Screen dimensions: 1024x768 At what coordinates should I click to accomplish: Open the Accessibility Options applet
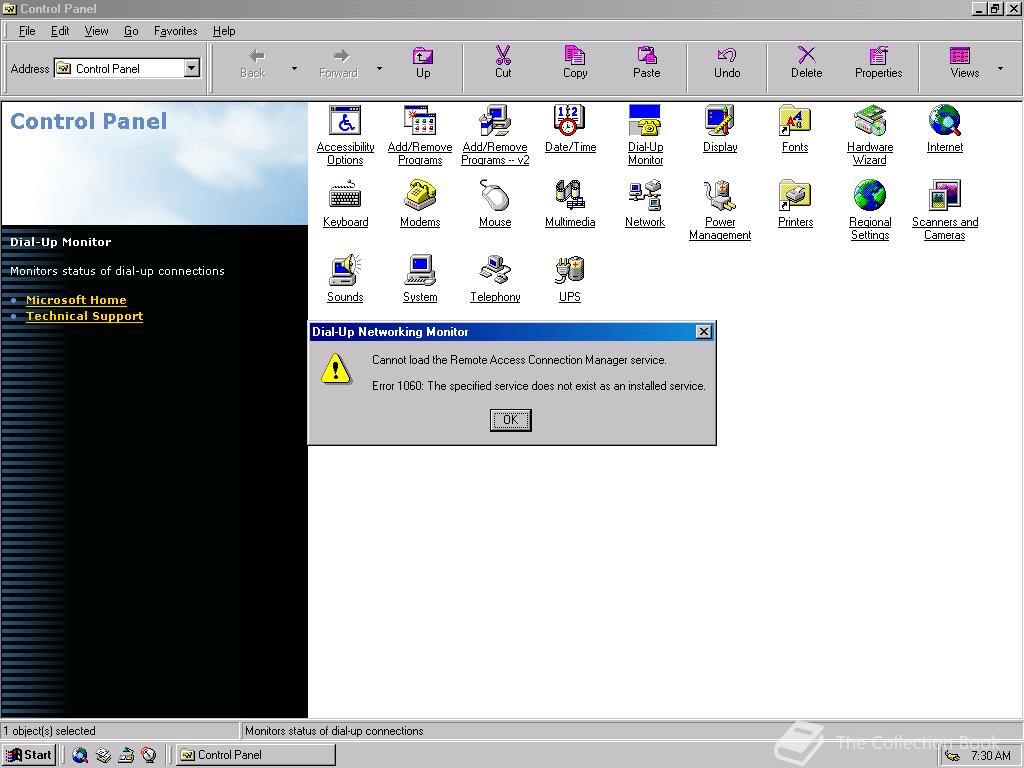pyautogui.click(x=345, y=135)
